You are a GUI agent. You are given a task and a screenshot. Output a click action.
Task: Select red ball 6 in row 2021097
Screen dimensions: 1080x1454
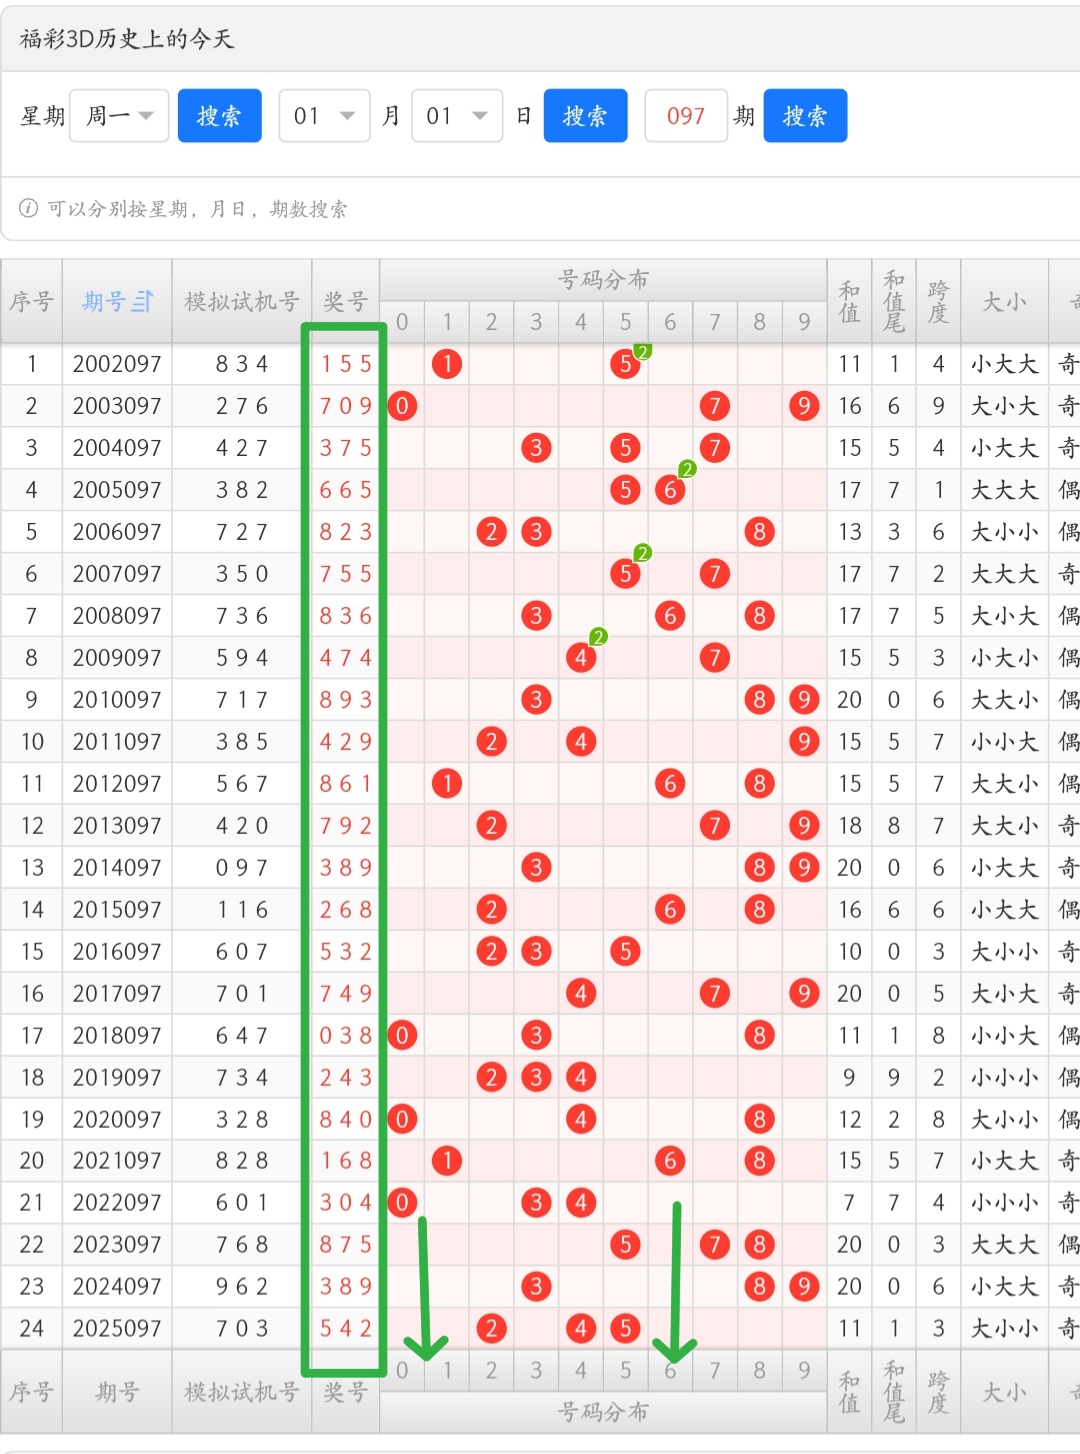tap(670, 1161)
